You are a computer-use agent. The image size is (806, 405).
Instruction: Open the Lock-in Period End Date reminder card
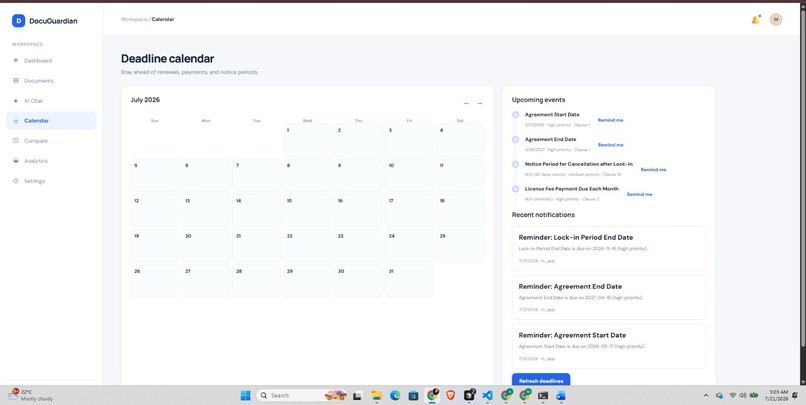[609, 249]
